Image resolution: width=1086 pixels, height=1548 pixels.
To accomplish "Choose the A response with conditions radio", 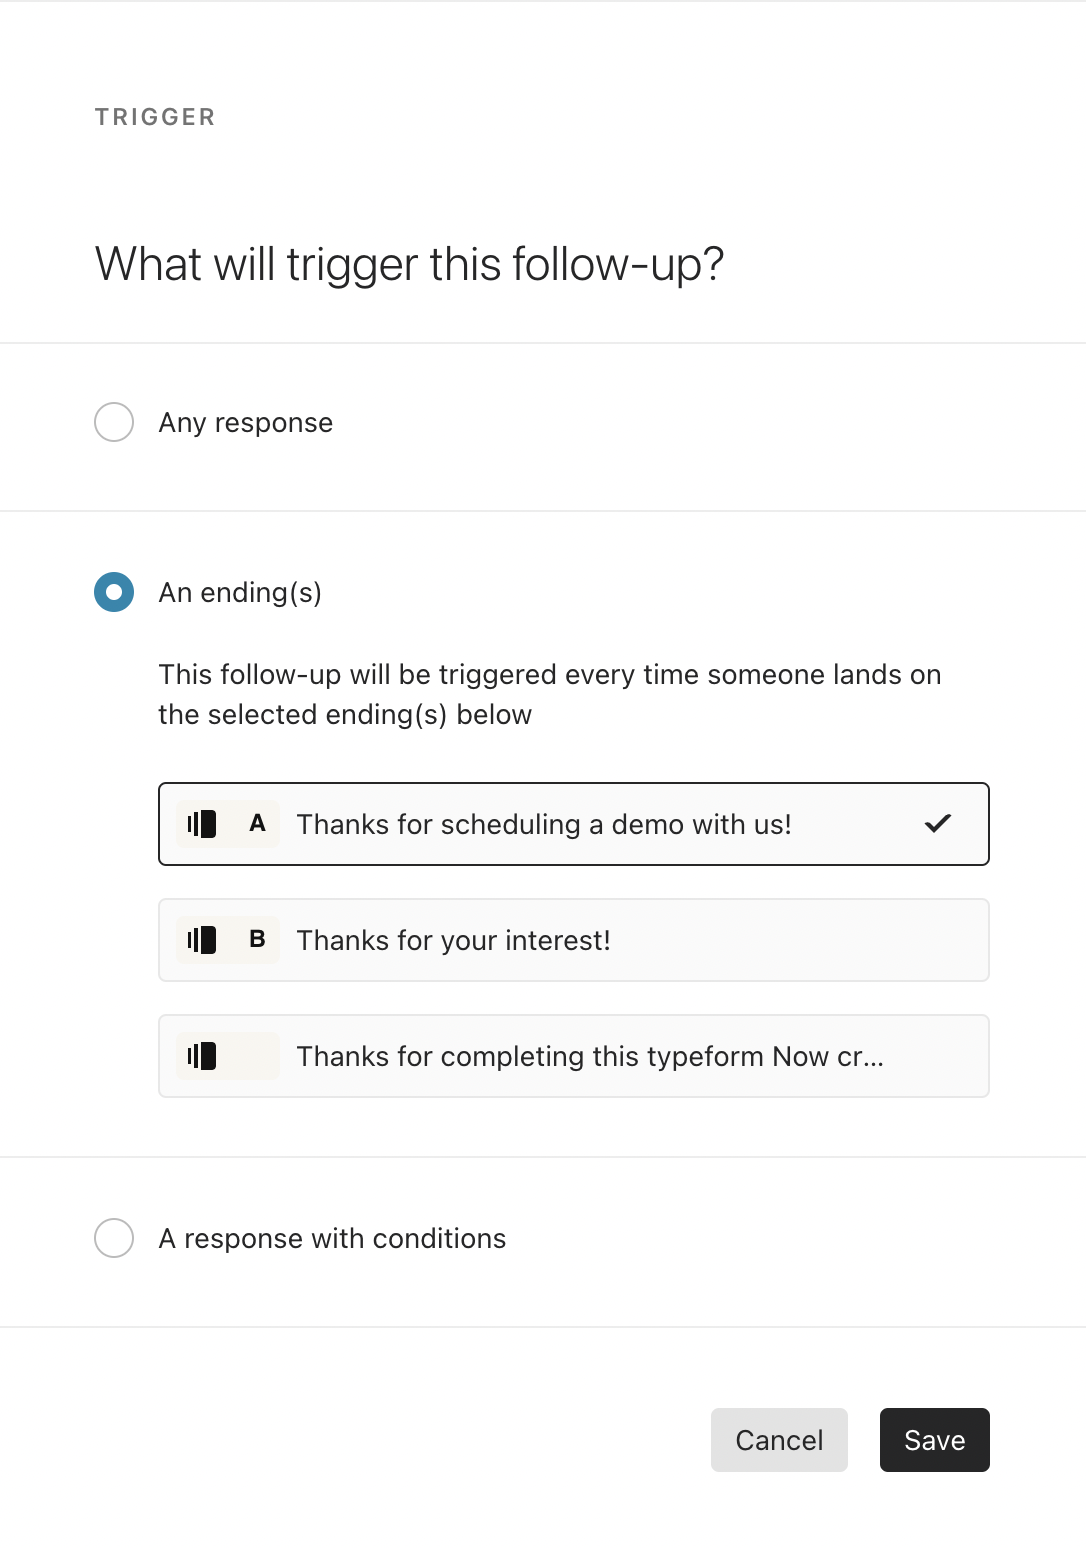I will (x=114, y=1238).
